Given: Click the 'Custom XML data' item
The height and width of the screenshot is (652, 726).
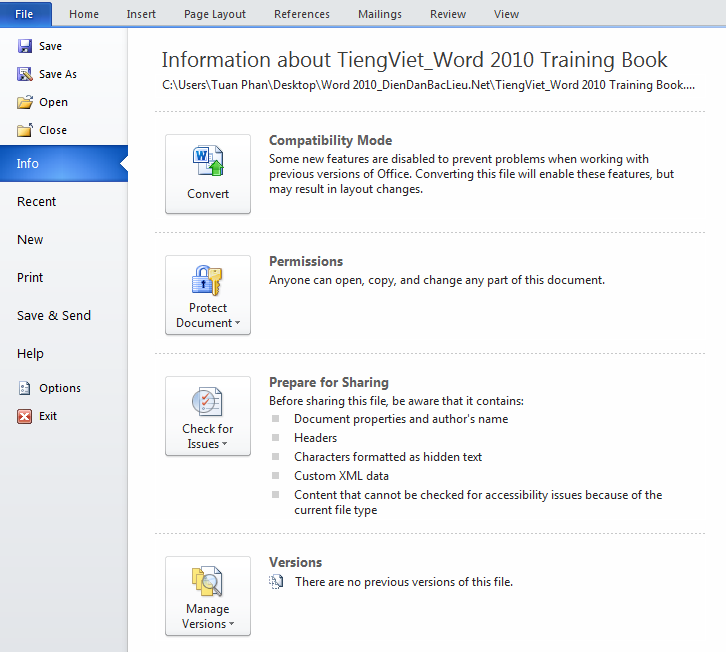Looking at the screenshot, I should pyautogui.click(x=341, y=476).
